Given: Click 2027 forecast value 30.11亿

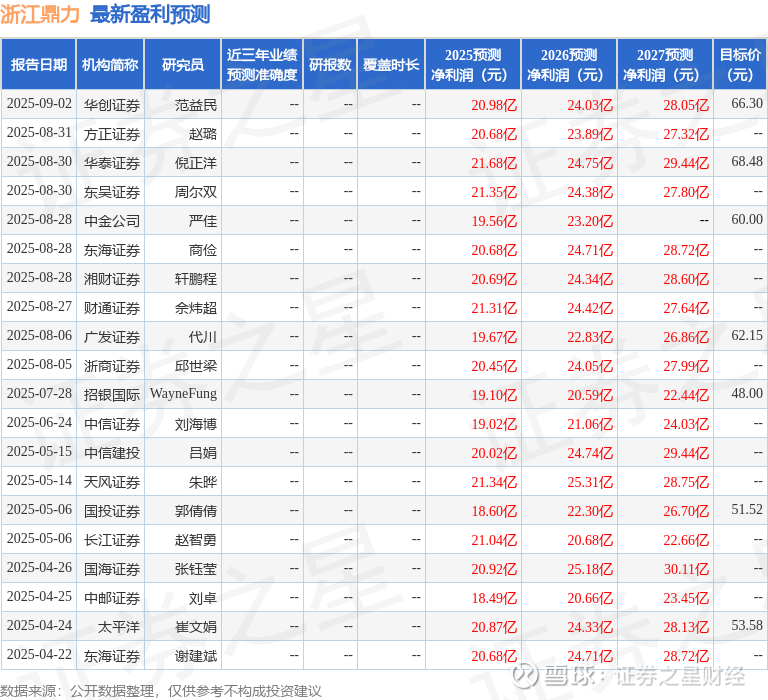Looking at the screenshot, I should coord(686,569).
